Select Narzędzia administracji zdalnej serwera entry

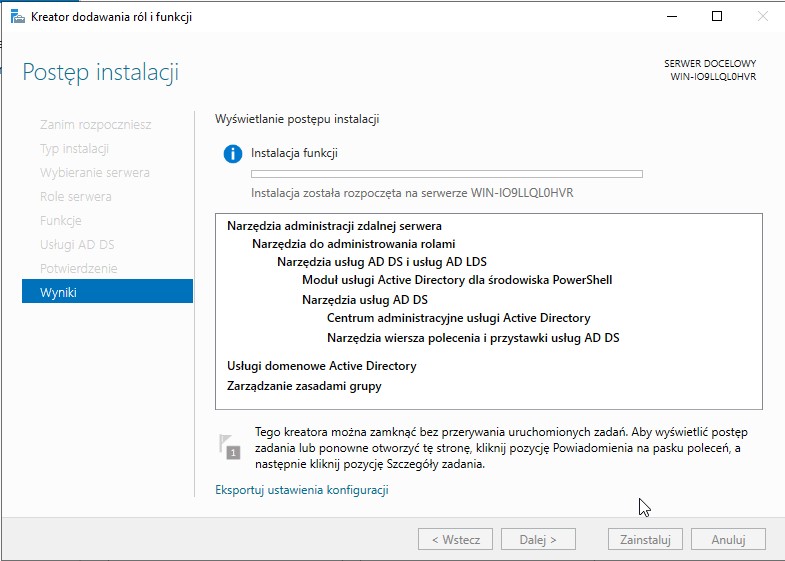pyautogui.click(x=334, y=226)
